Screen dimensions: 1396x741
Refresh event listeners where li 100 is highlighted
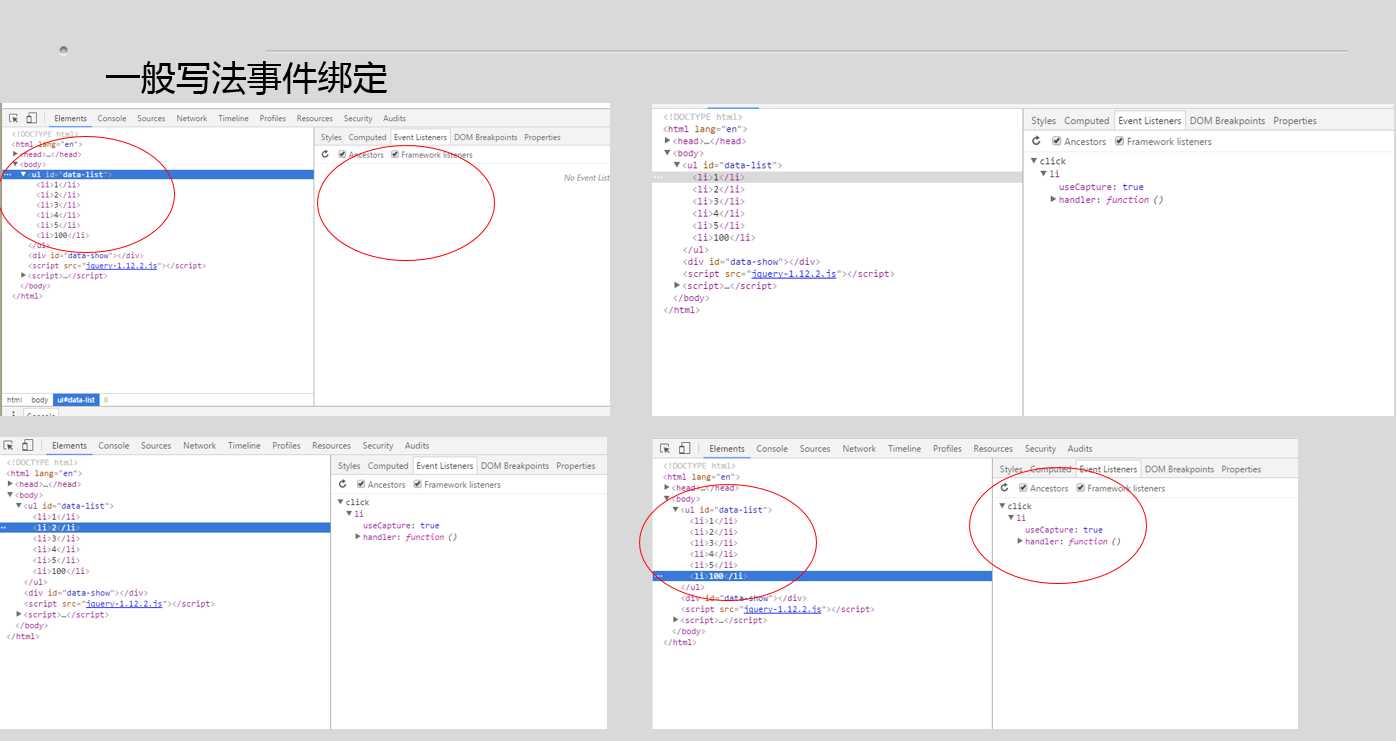pyautogui.click(x=1005, y=488)
